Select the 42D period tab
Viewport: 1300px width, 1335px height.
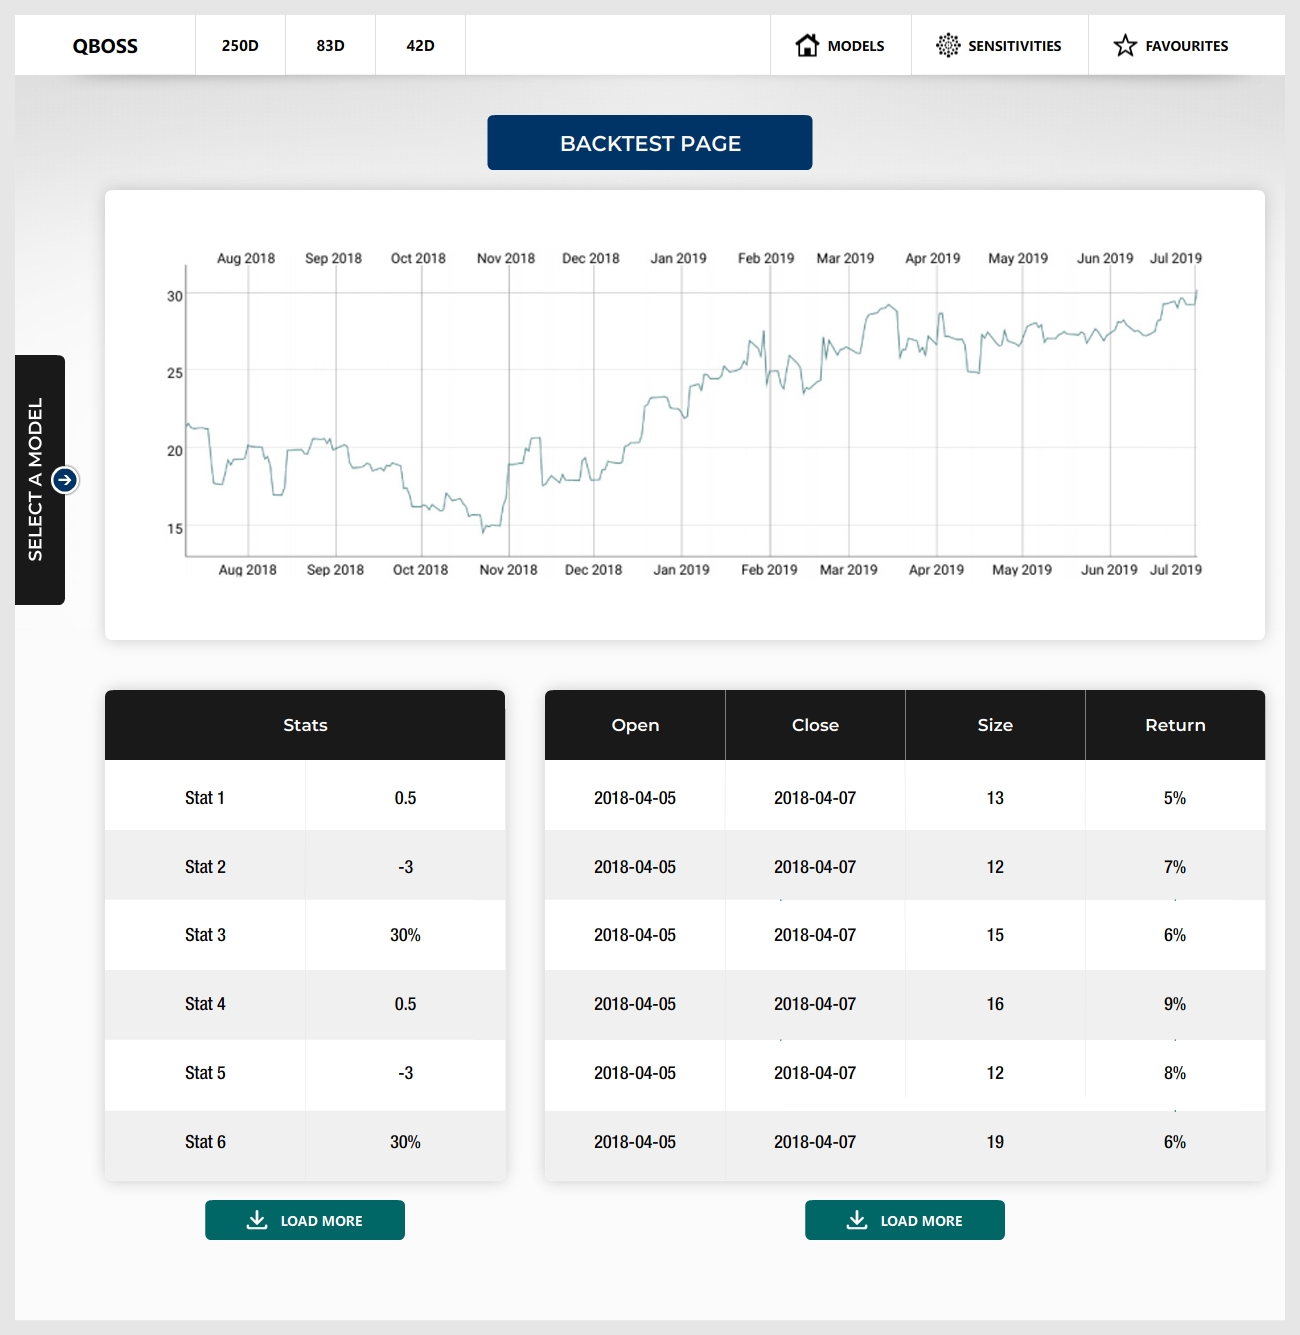420,46
